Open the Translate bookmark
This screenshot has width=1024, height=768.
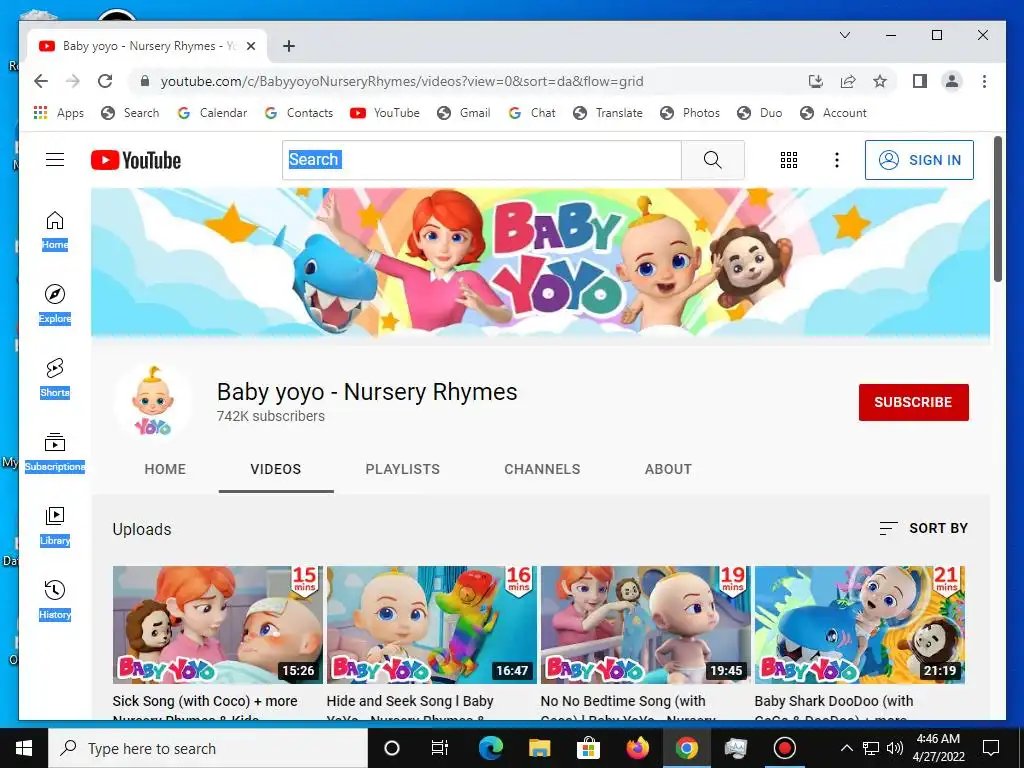607,113
